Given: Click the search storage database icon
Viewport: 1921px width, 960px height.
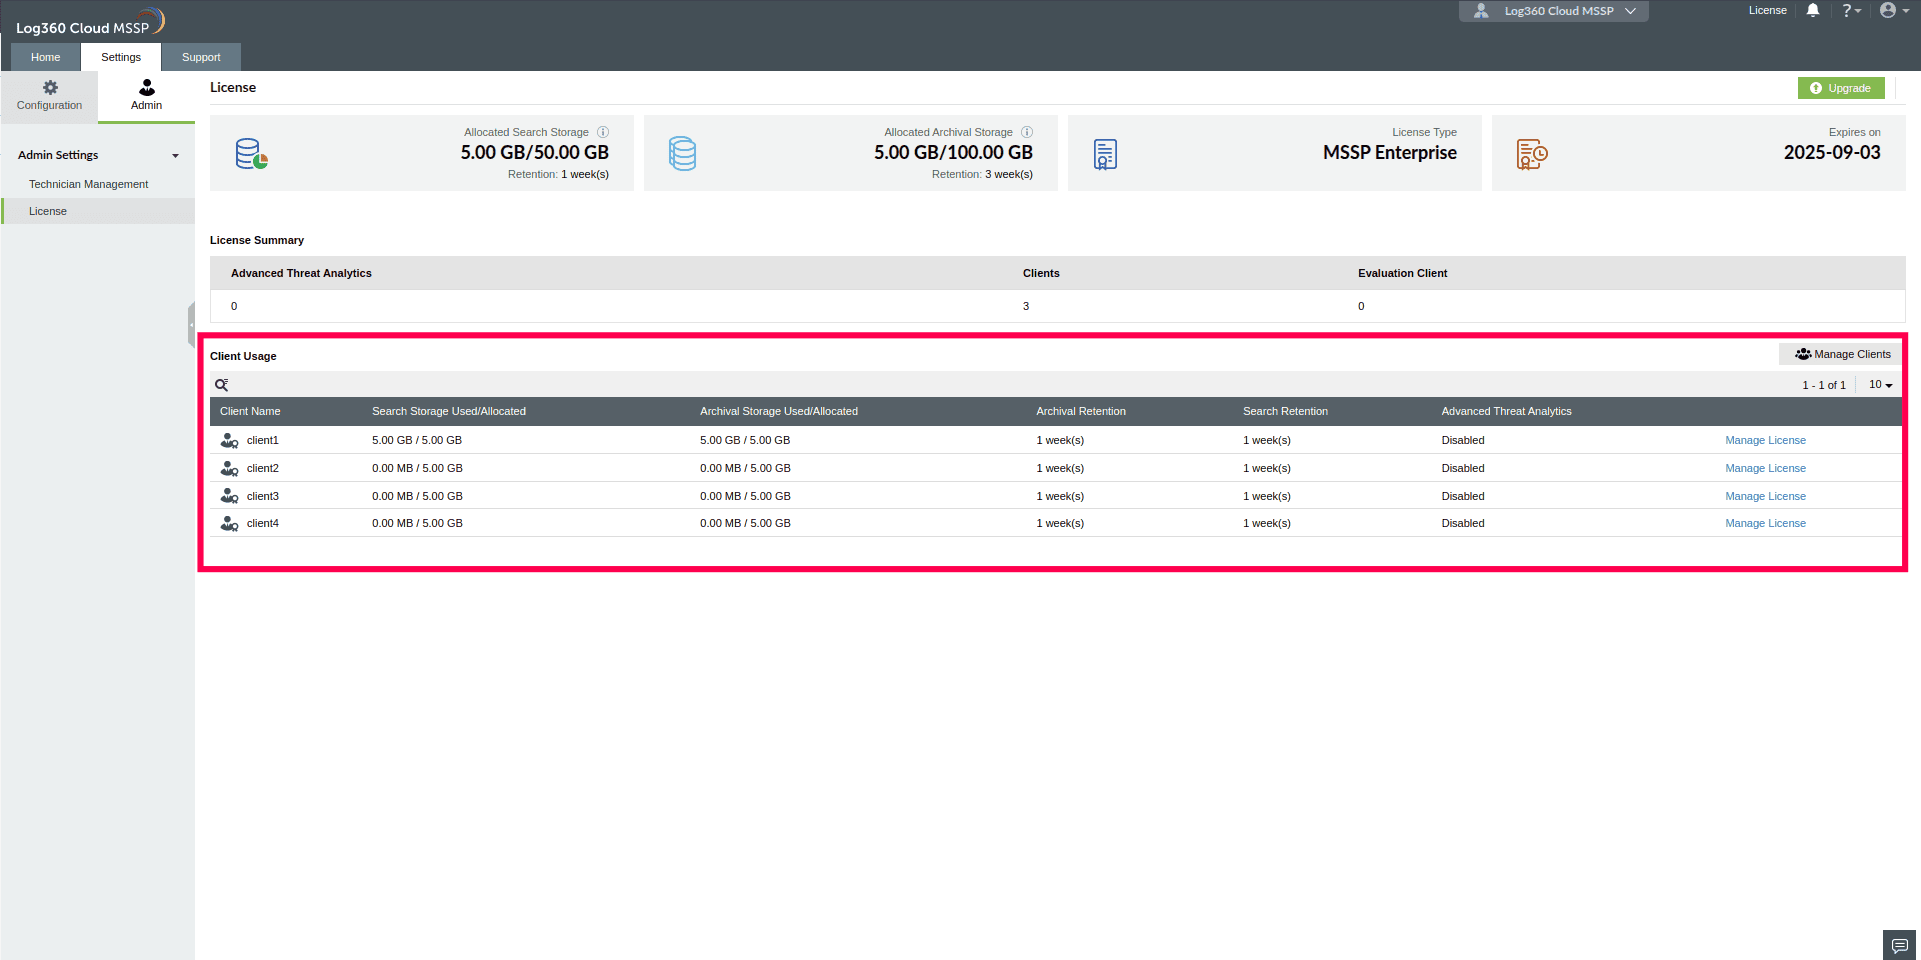Looking at the screenshot, I should pyautogui.click(x=251, y=154).
